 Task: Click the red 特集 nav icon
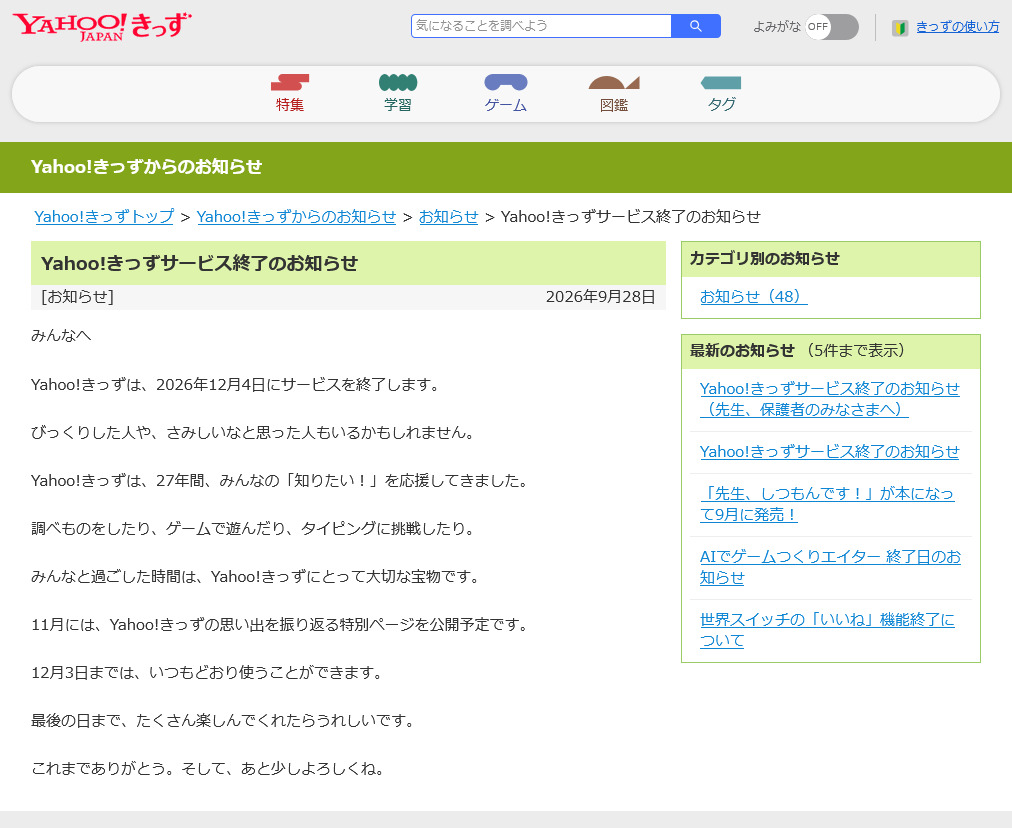pos(290,82)
